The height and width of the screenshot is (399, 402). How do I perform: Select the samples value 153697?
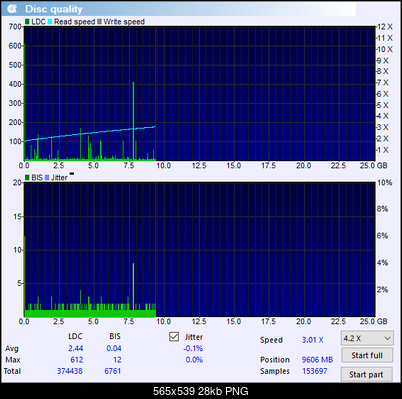click(315, 371)
